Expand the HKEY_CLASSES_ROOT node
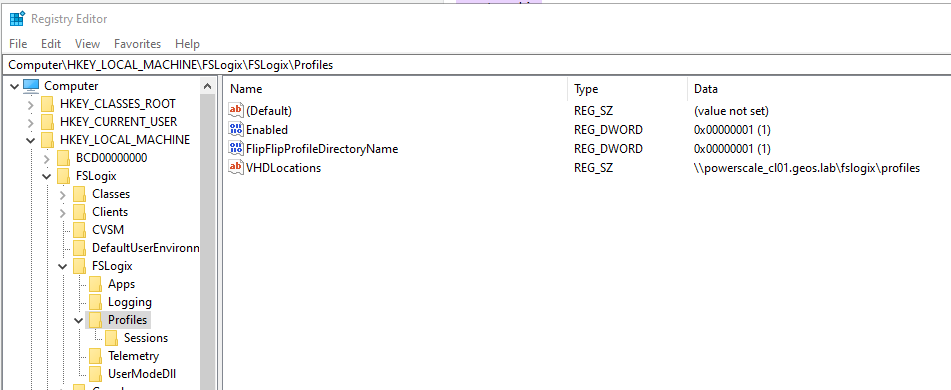The image size is (951, 390). click(31, 104)
